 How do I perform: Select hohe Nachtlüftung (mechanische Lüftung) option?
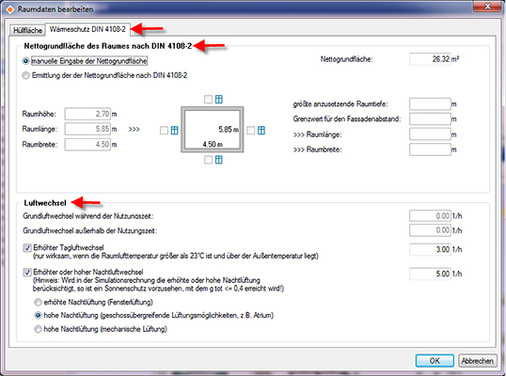tap(38, 329)
